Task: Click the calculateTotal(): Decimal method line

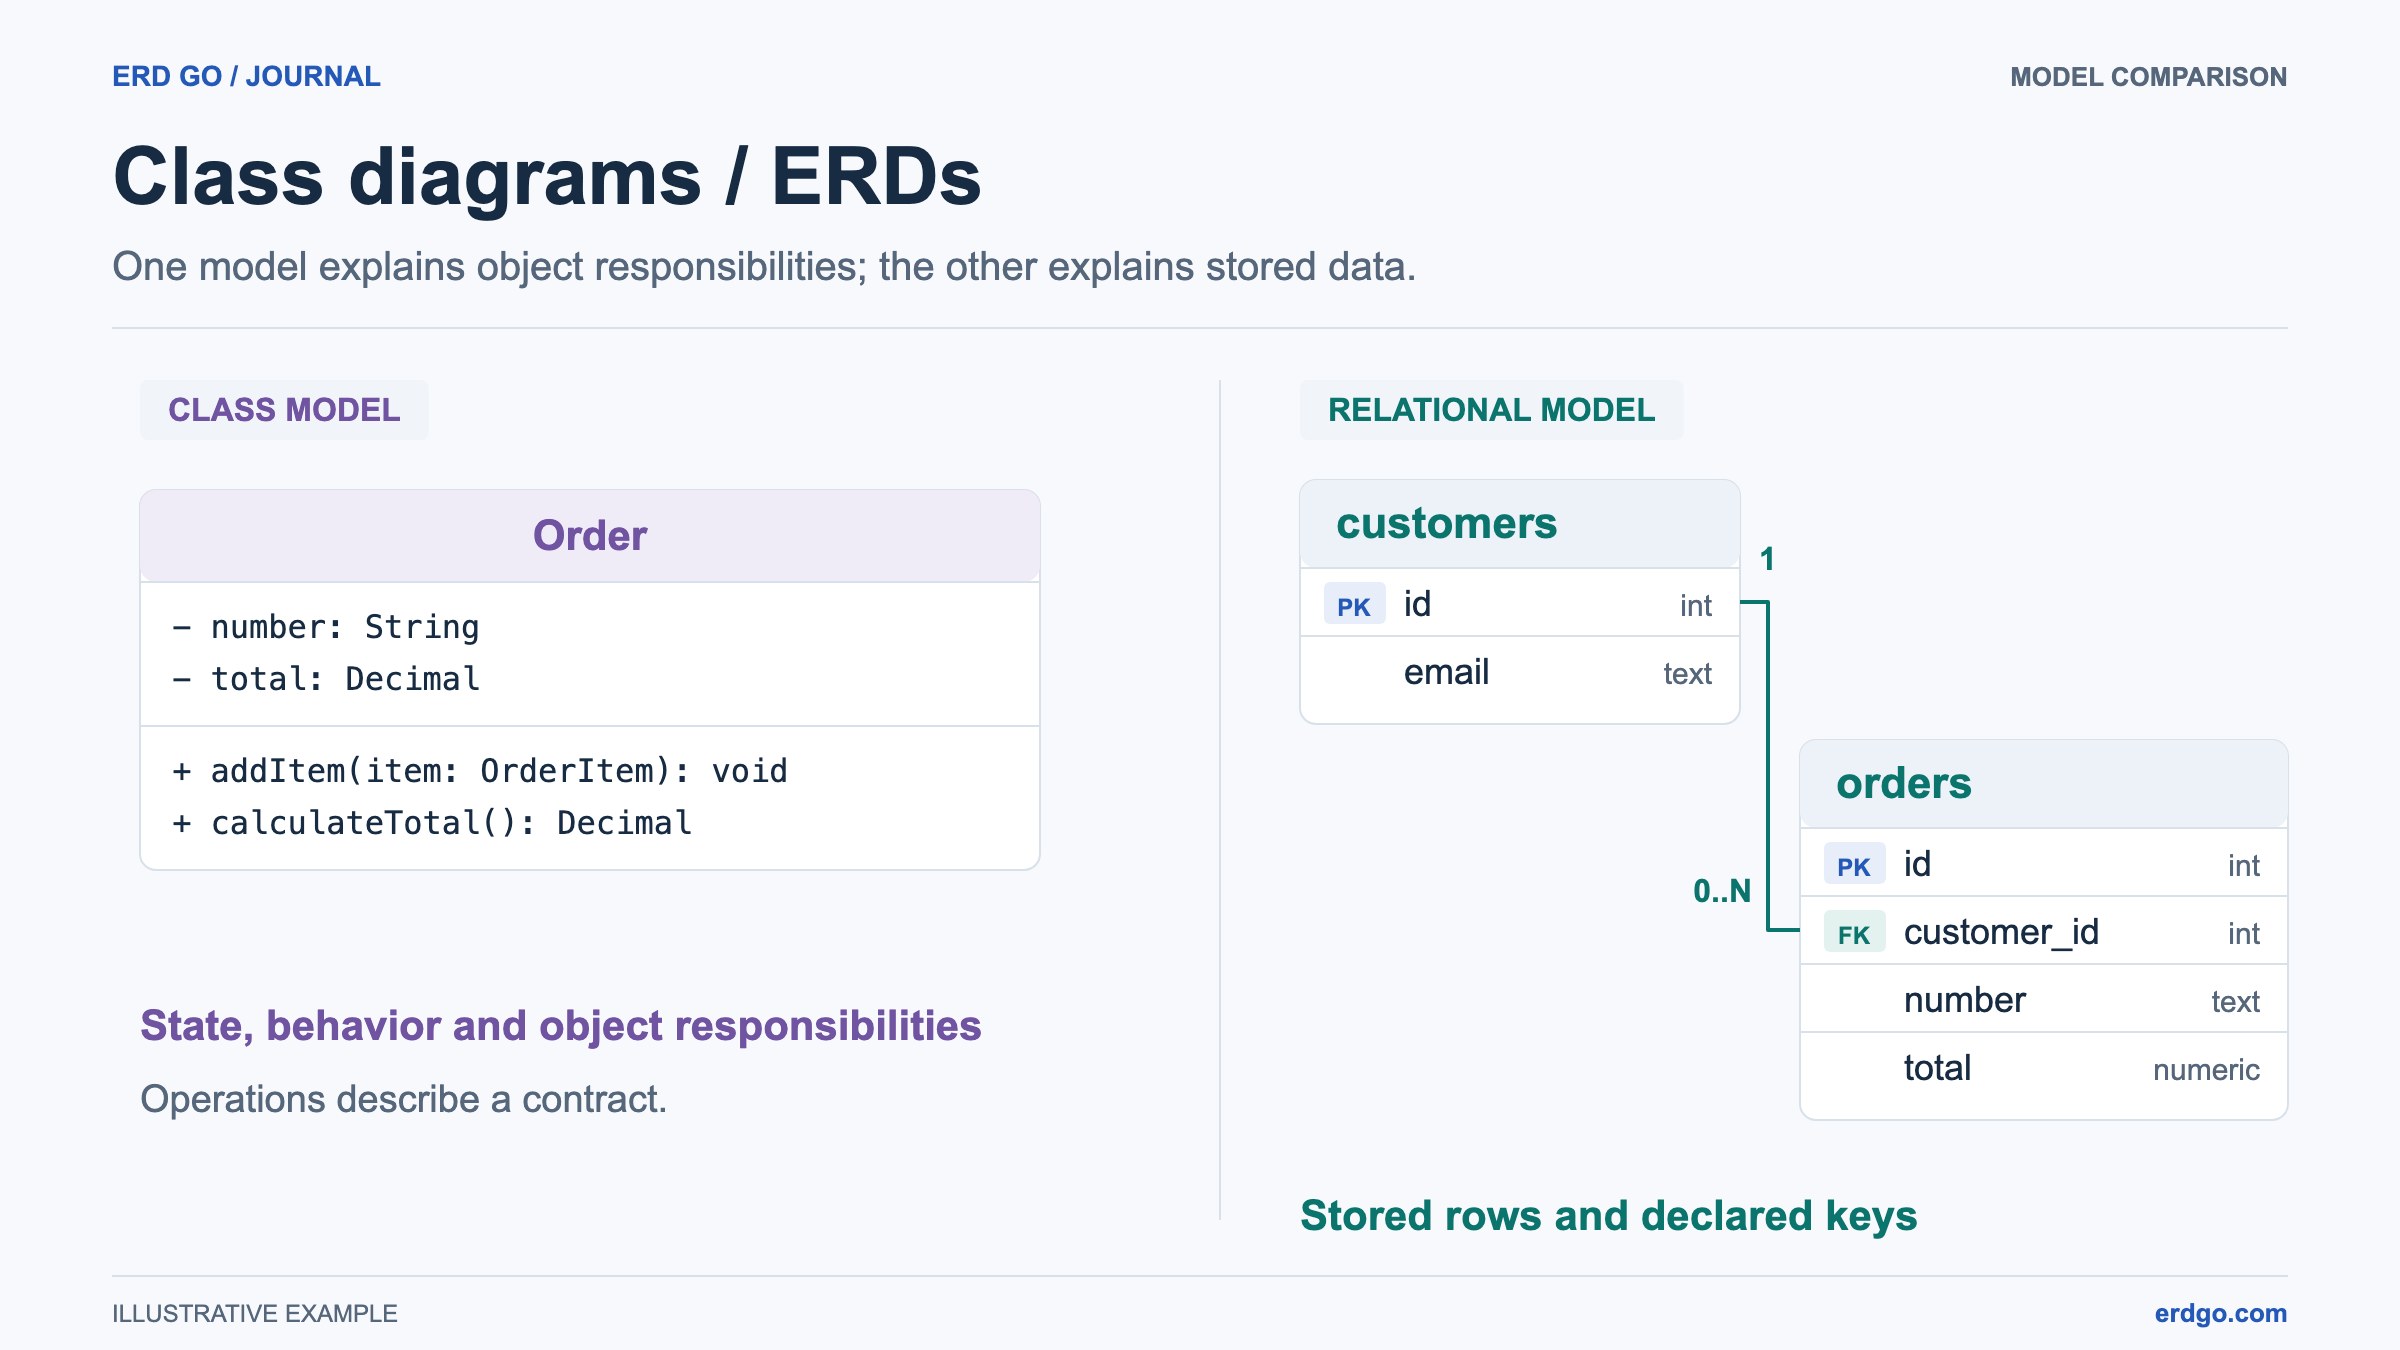Action: (432, 823)
